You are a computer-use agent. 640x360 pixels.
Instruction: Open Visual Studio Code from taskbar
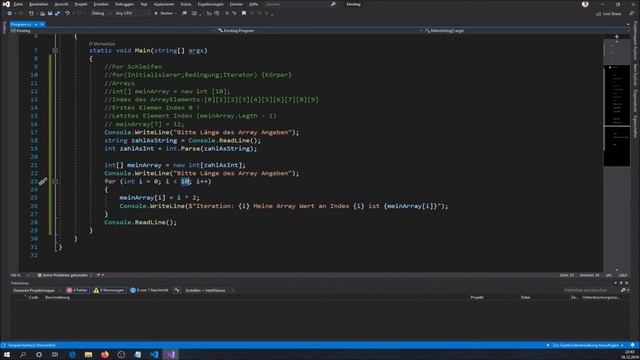[154, 354]
